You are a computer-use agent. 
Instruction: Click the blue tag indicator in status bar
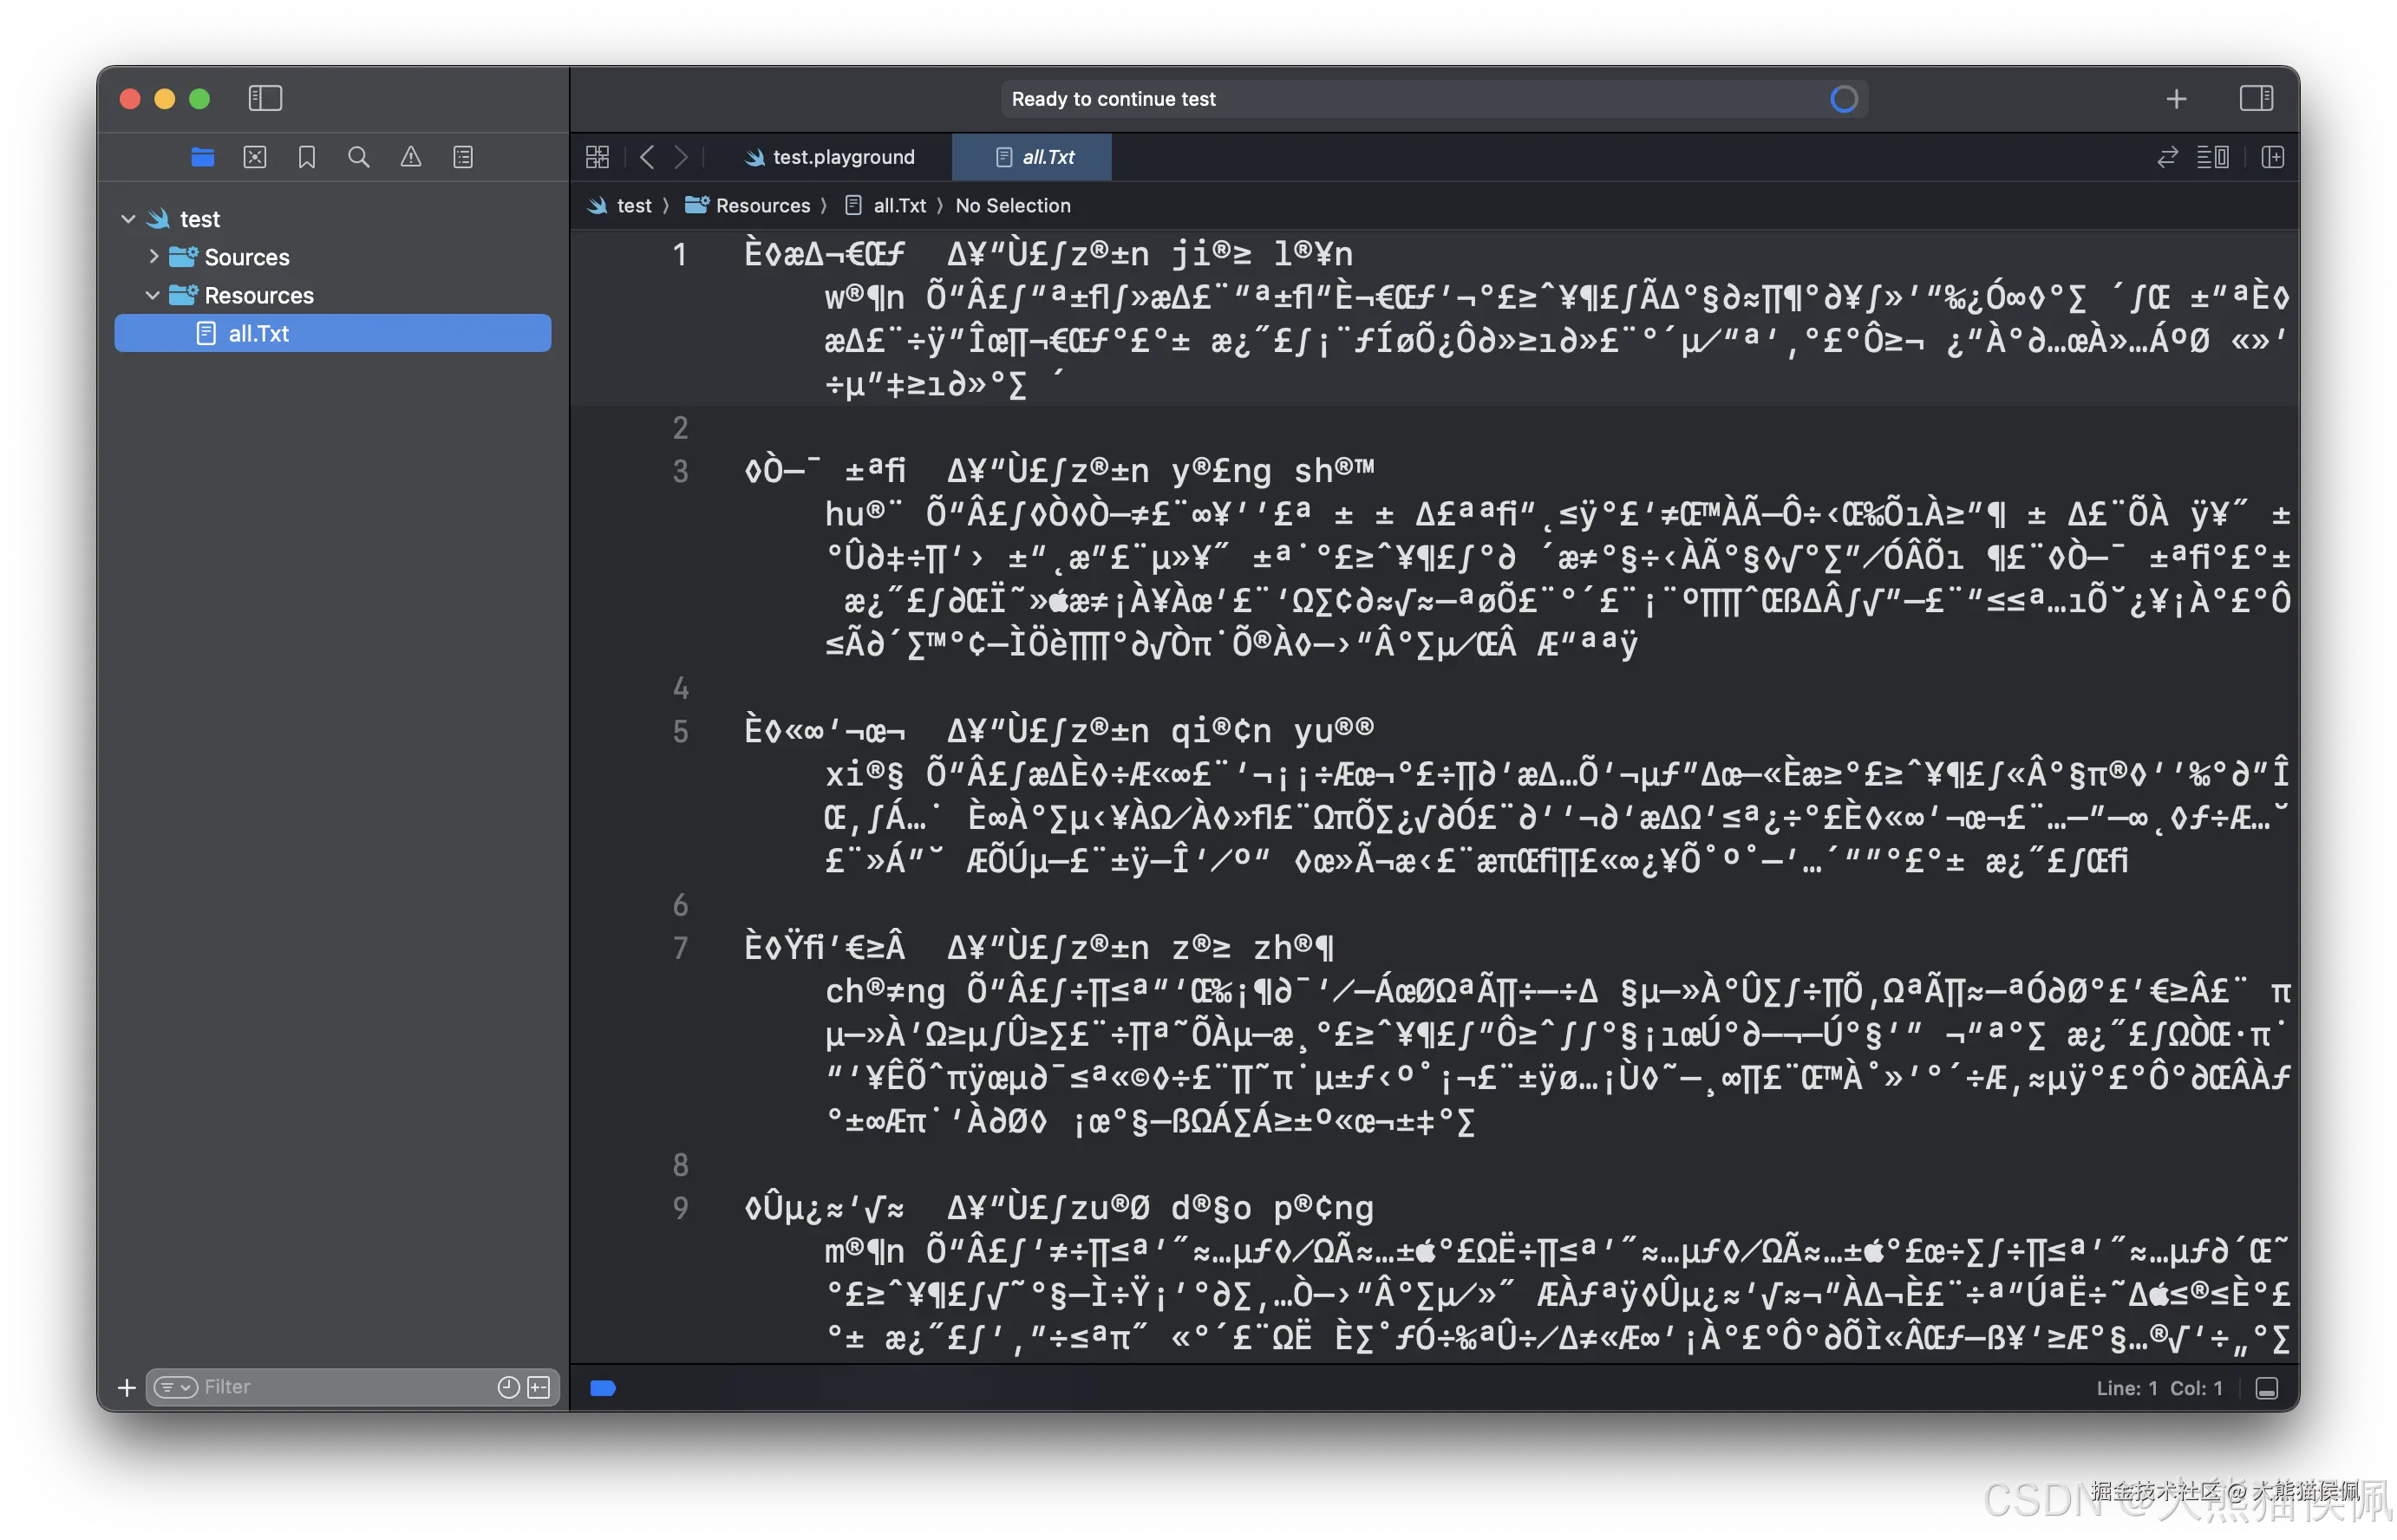coord(603,1388)
